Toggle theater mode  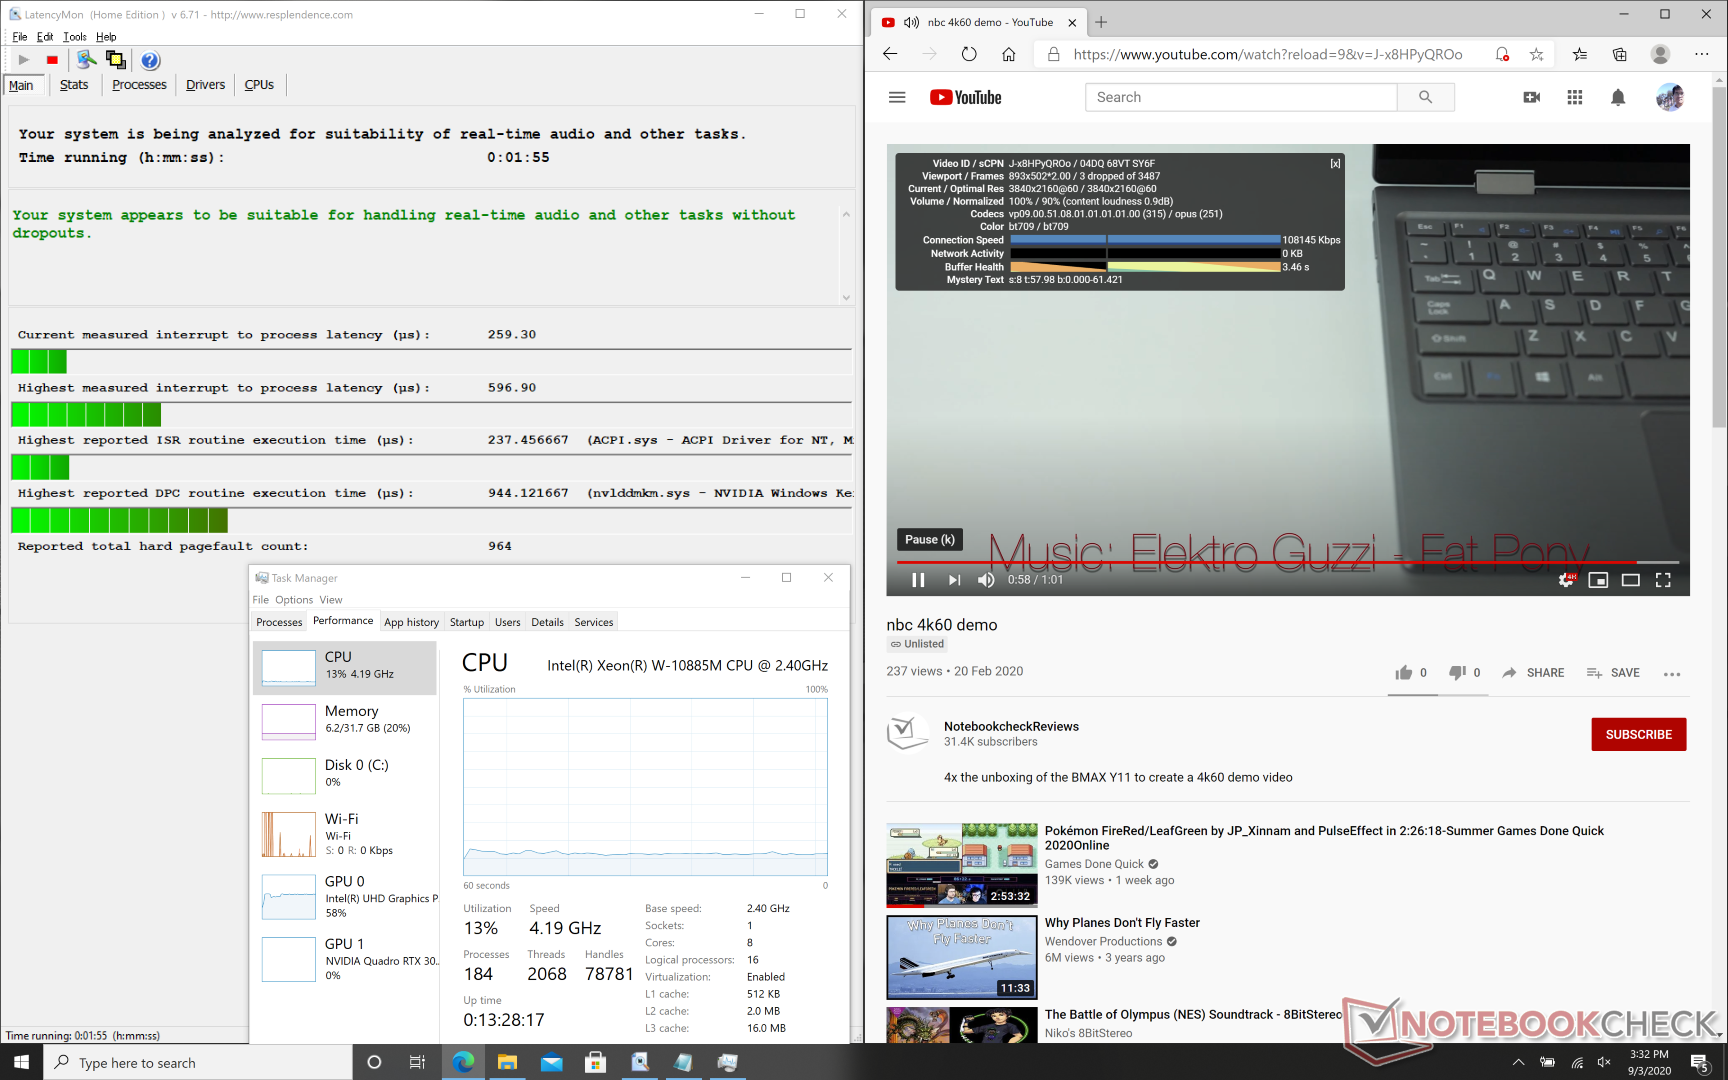click(x=1630, y=580)
